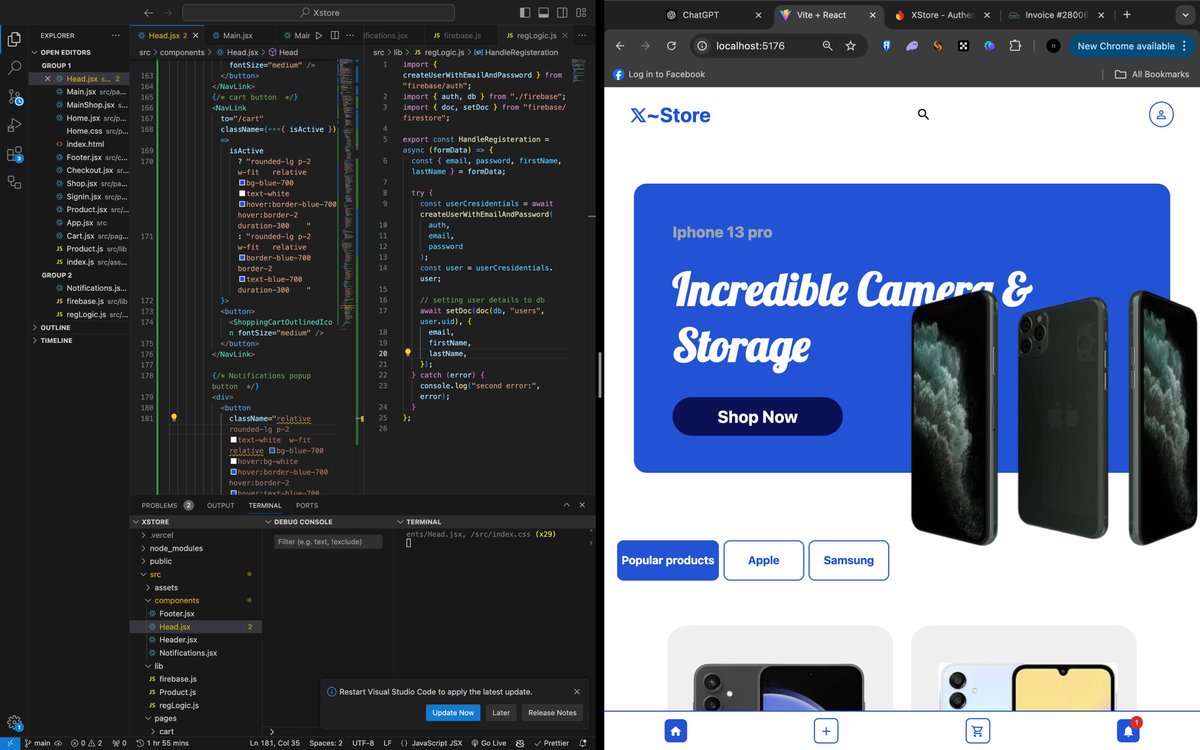Viewport: 1200px width, 750px height.
Task: Open the PORTS panel tab
Action: tap(306, 505)
